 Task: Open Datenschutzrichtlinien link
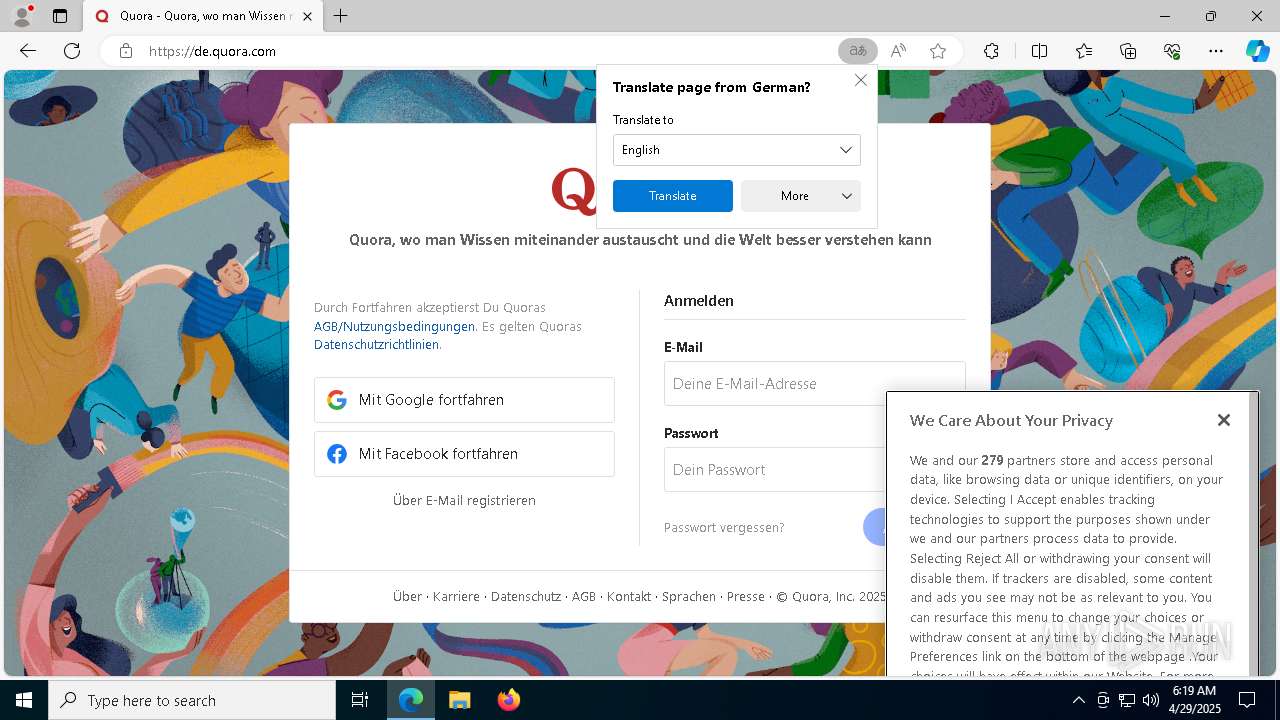pos(376,345)
